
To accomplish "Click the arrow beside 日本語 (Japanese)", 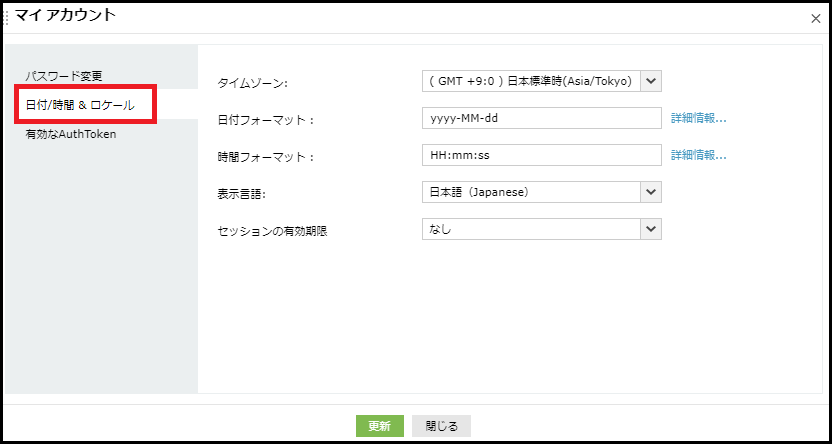I will 651,192.
